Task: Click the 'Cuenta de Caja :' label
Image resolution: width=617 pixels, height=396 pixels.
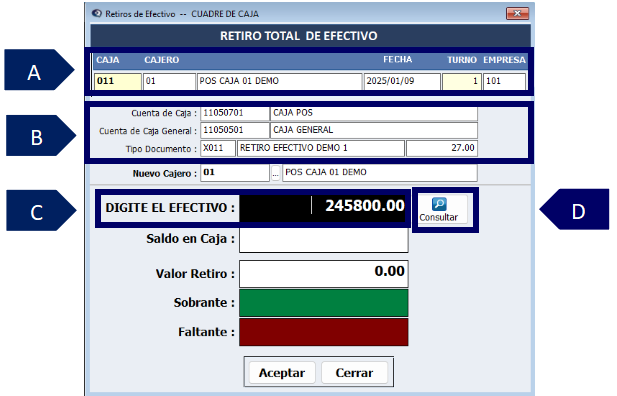Action: (x=164, y=113)
